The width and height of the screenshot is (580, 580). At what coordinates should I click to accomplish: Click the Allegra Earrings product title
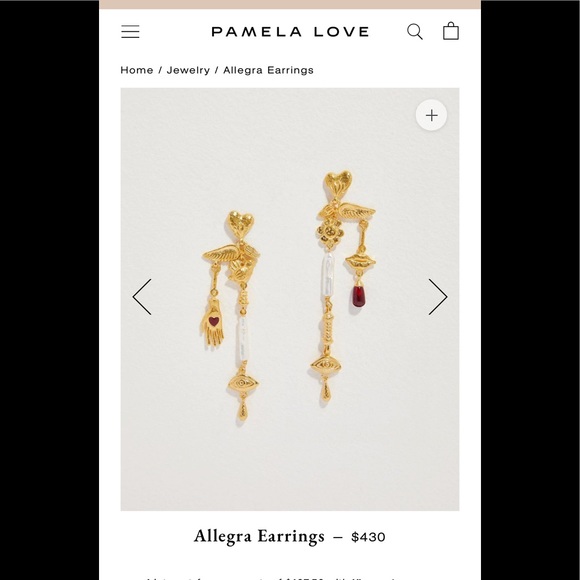pyautogui.click(x=259, y=537)
